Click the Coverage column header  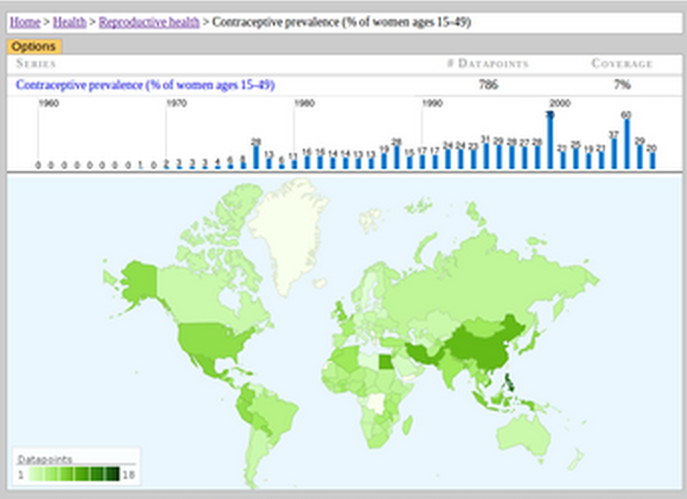(621, 63)
